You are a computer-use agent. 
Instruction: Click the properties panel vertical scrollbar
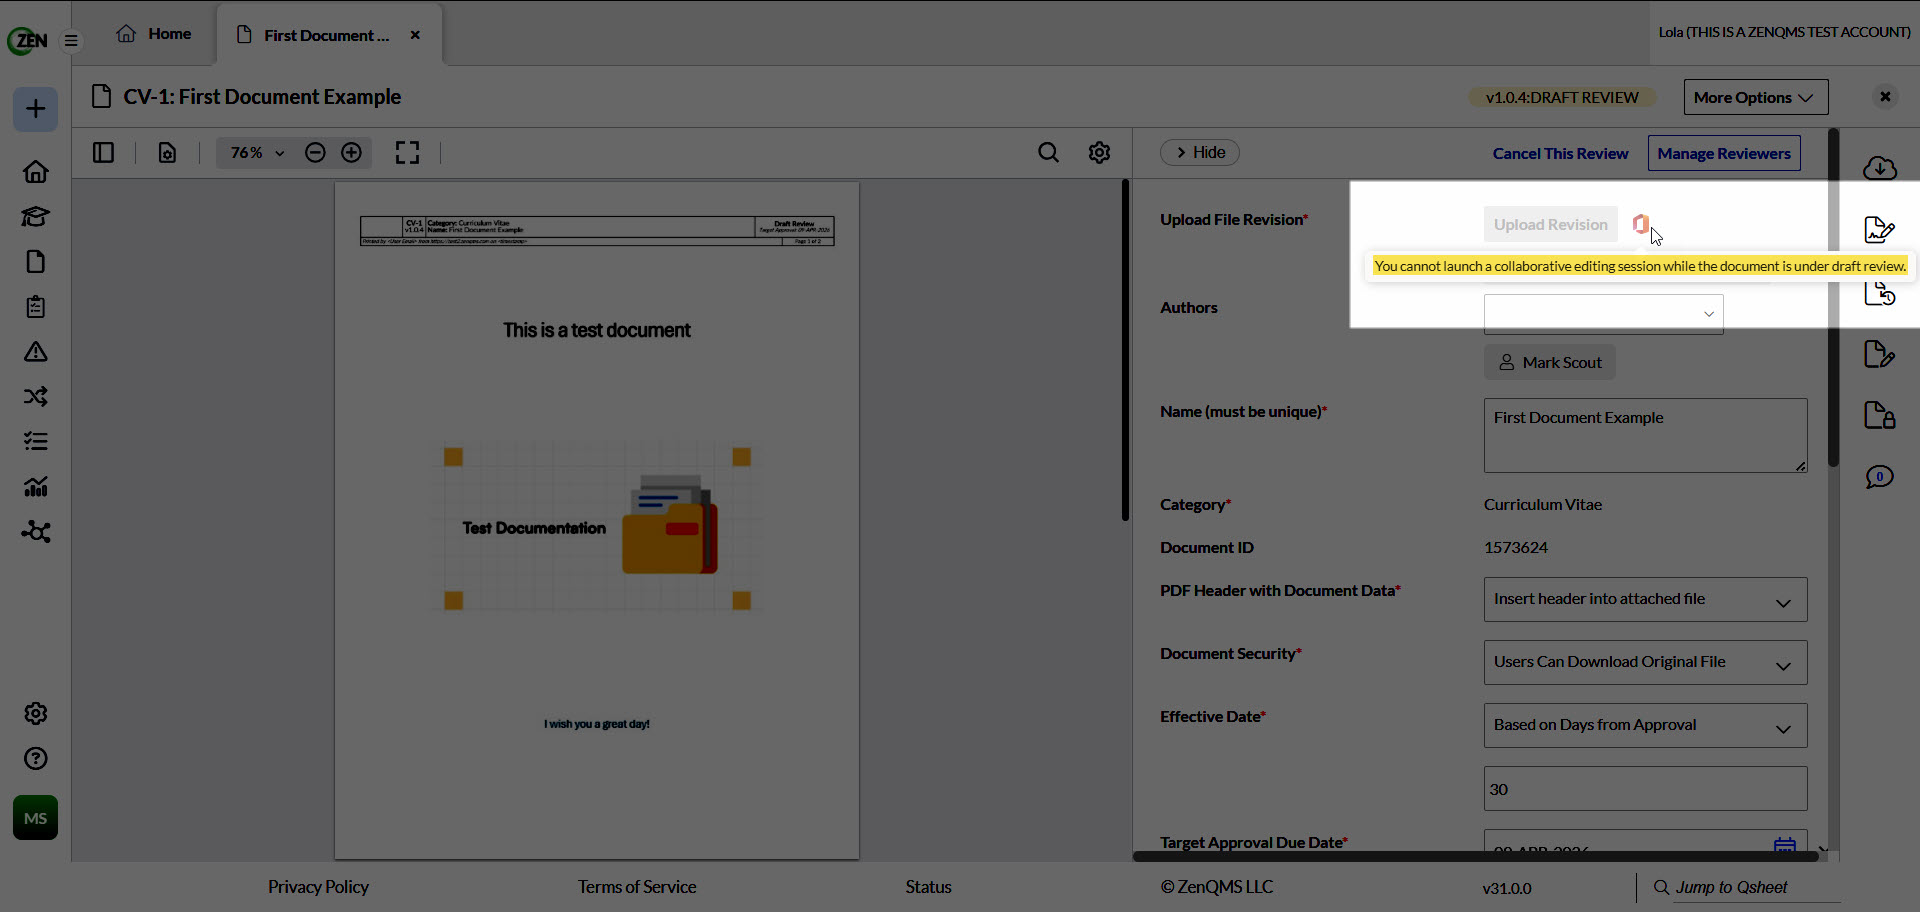coord(1833,297)
